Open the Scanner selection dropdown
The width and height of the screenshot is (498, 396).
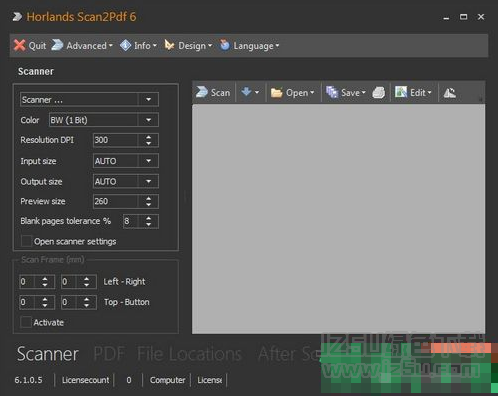148,99
